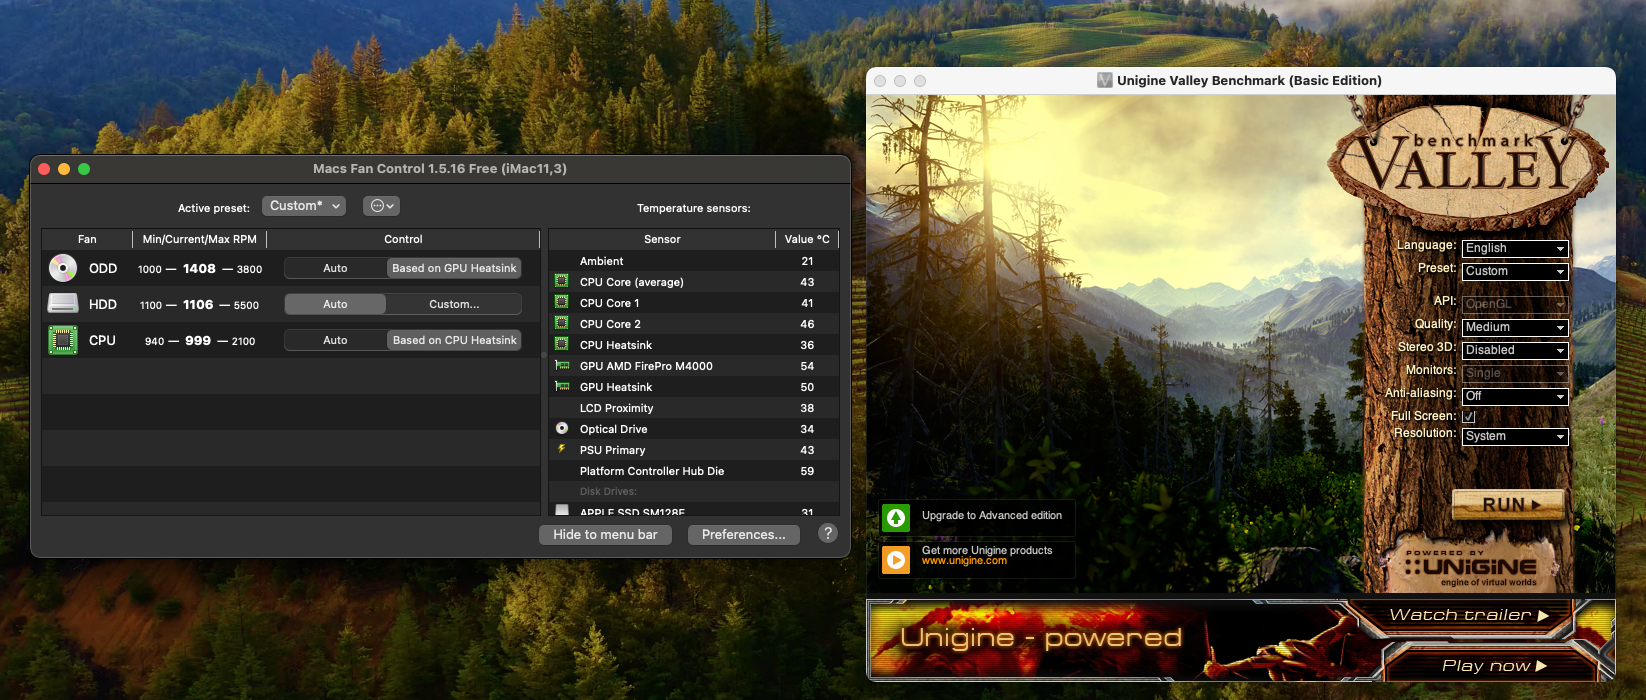Click the HDD current RPM value 1106
1646x700 pixels.
198,304
